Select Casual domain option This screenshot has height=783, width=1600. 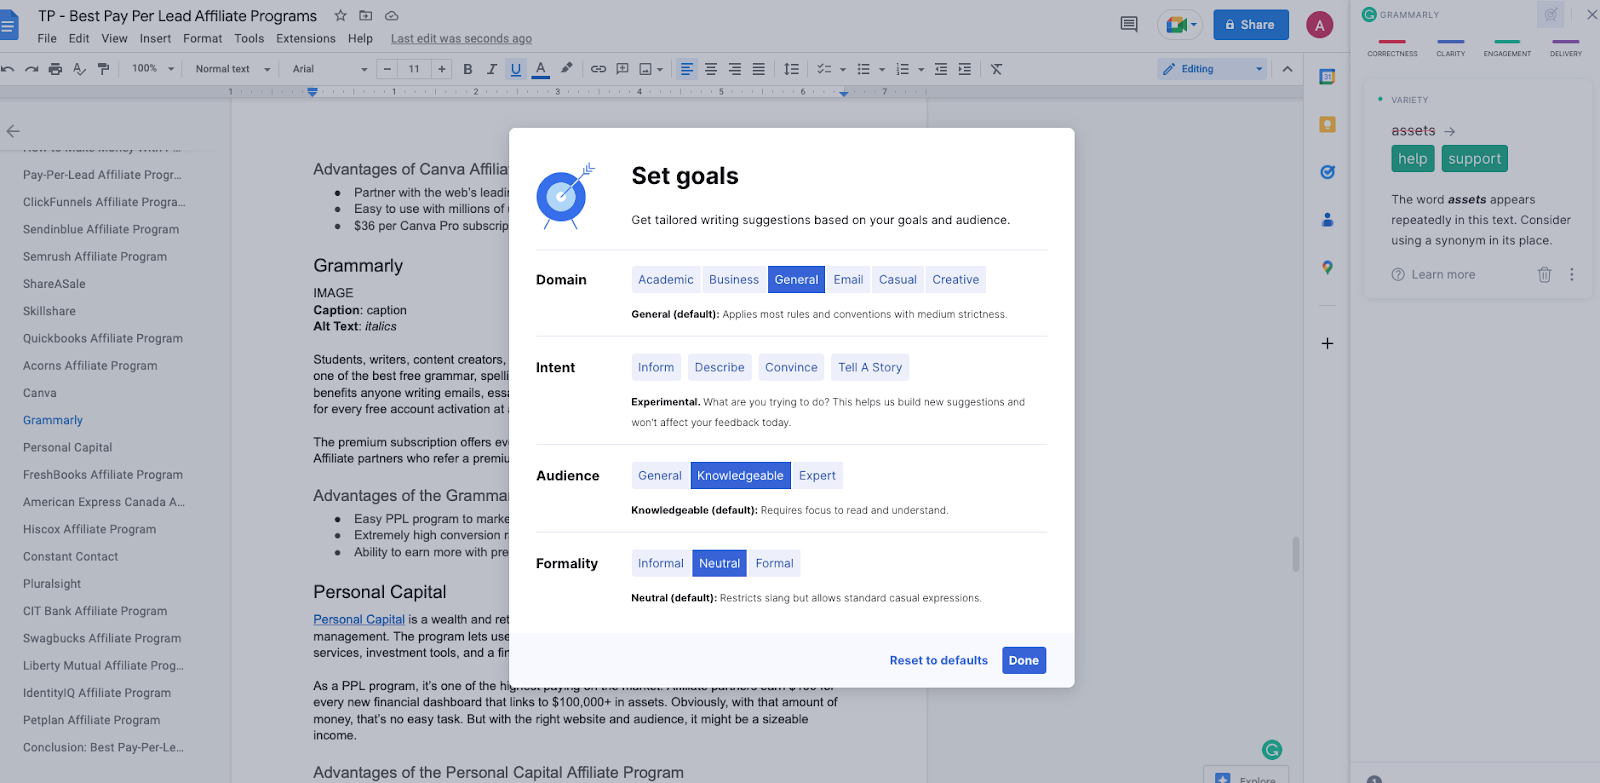(898, 280)
